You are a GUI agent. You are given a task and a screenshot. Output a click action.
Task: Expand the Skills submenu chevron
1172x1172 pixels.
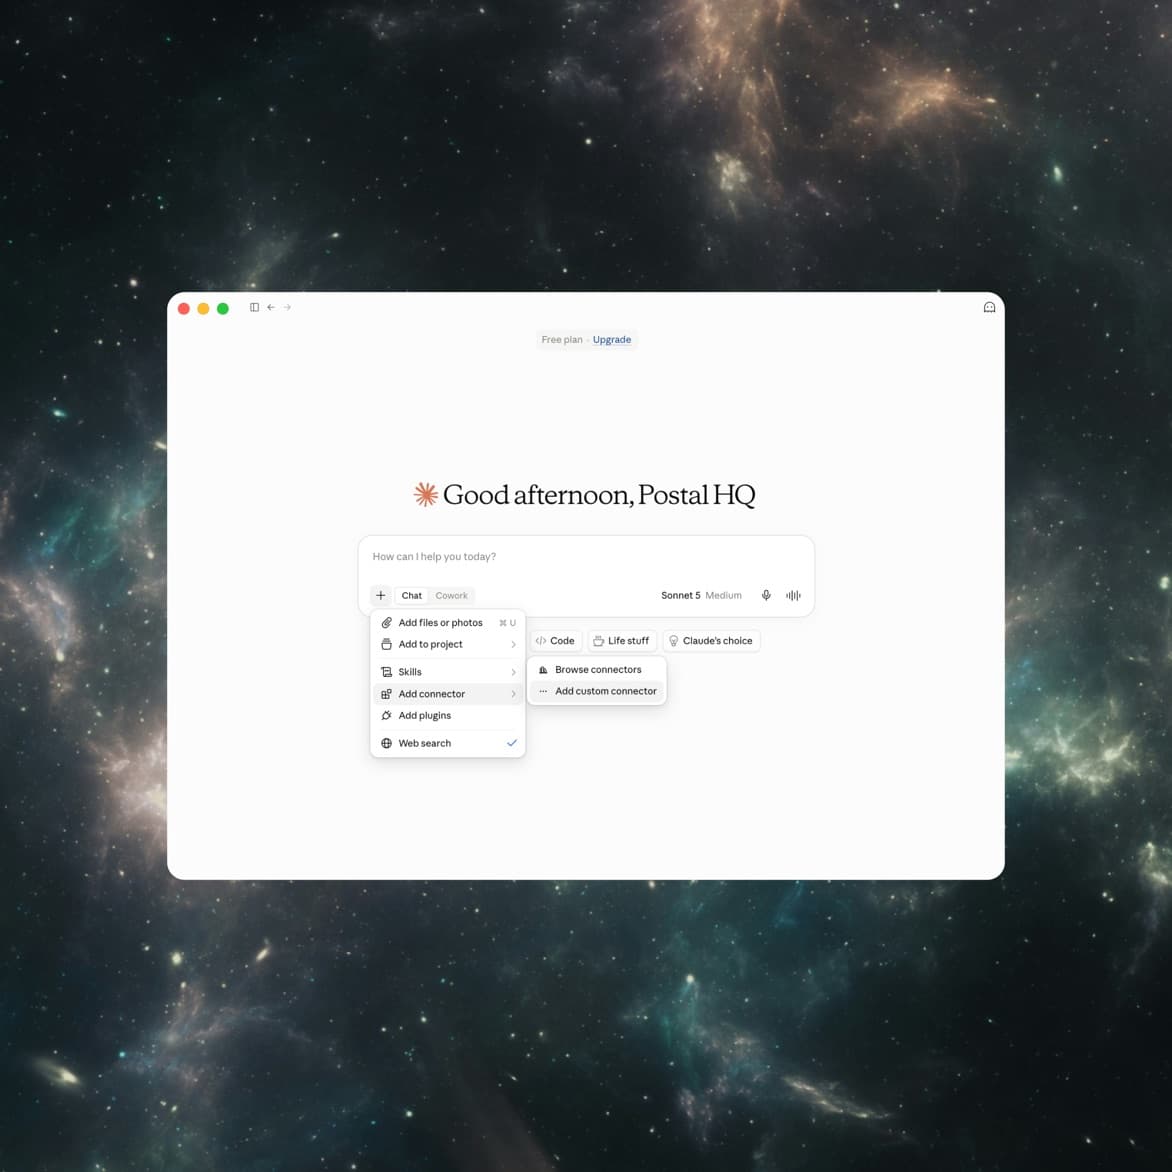click(513, 672)
